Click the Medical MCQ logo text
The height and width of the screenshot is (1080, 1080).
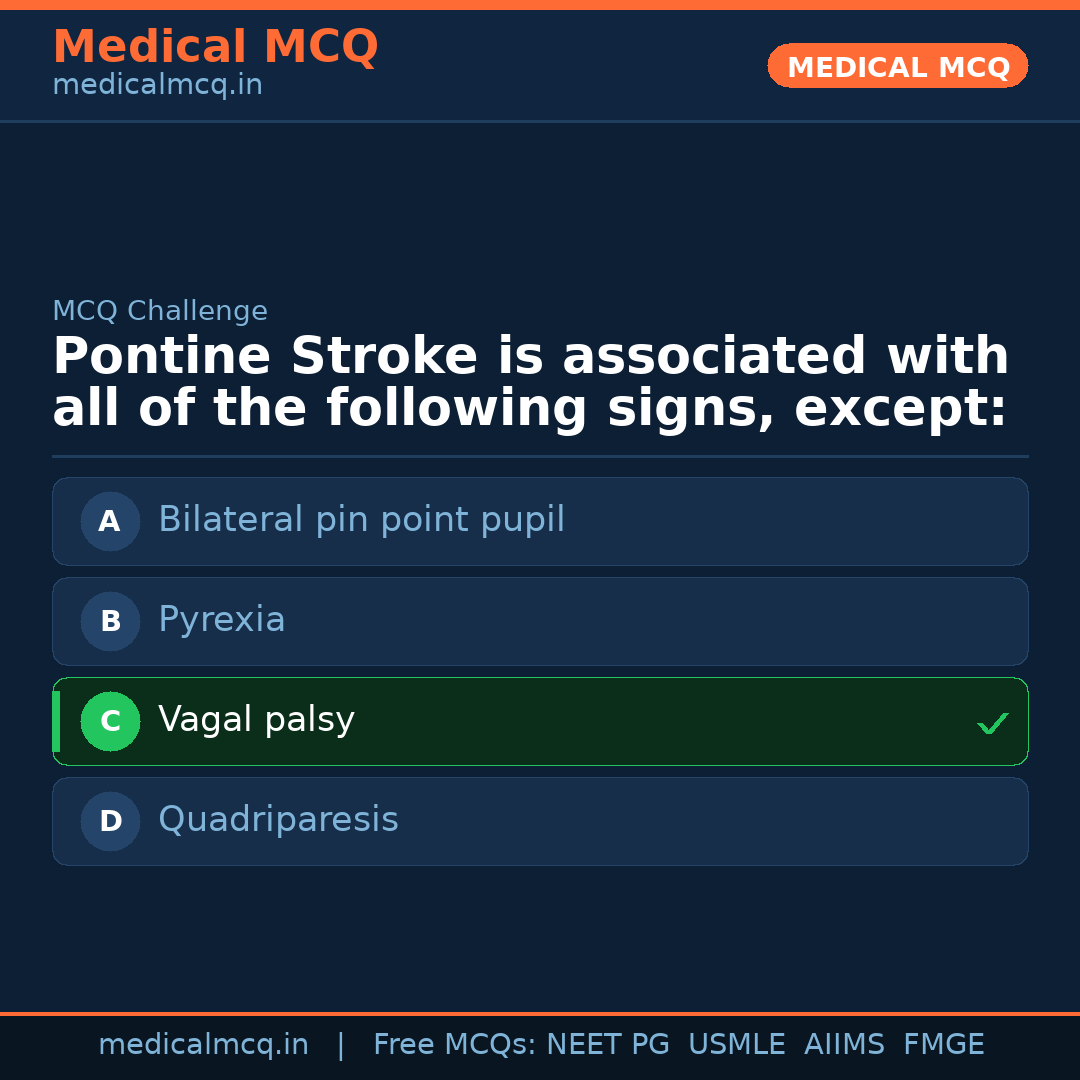click(x=215, y=47)
